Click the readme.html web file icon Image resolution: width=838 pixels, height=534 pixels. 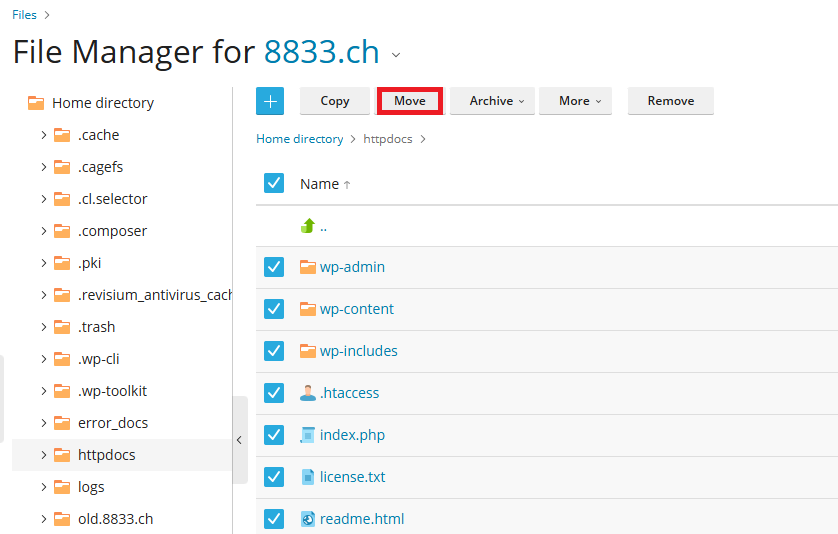tap(308, 519)
